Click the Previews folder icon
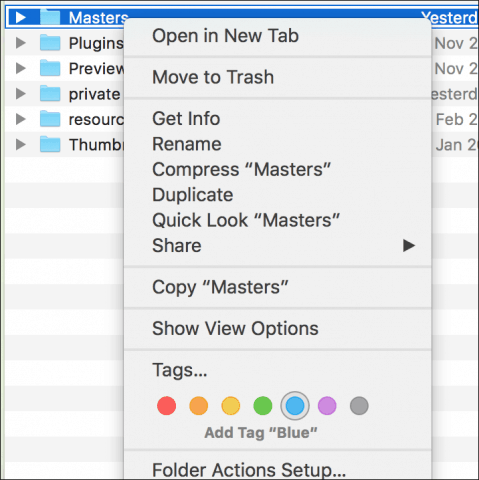479x480 pixels. [x=50, y=68]
